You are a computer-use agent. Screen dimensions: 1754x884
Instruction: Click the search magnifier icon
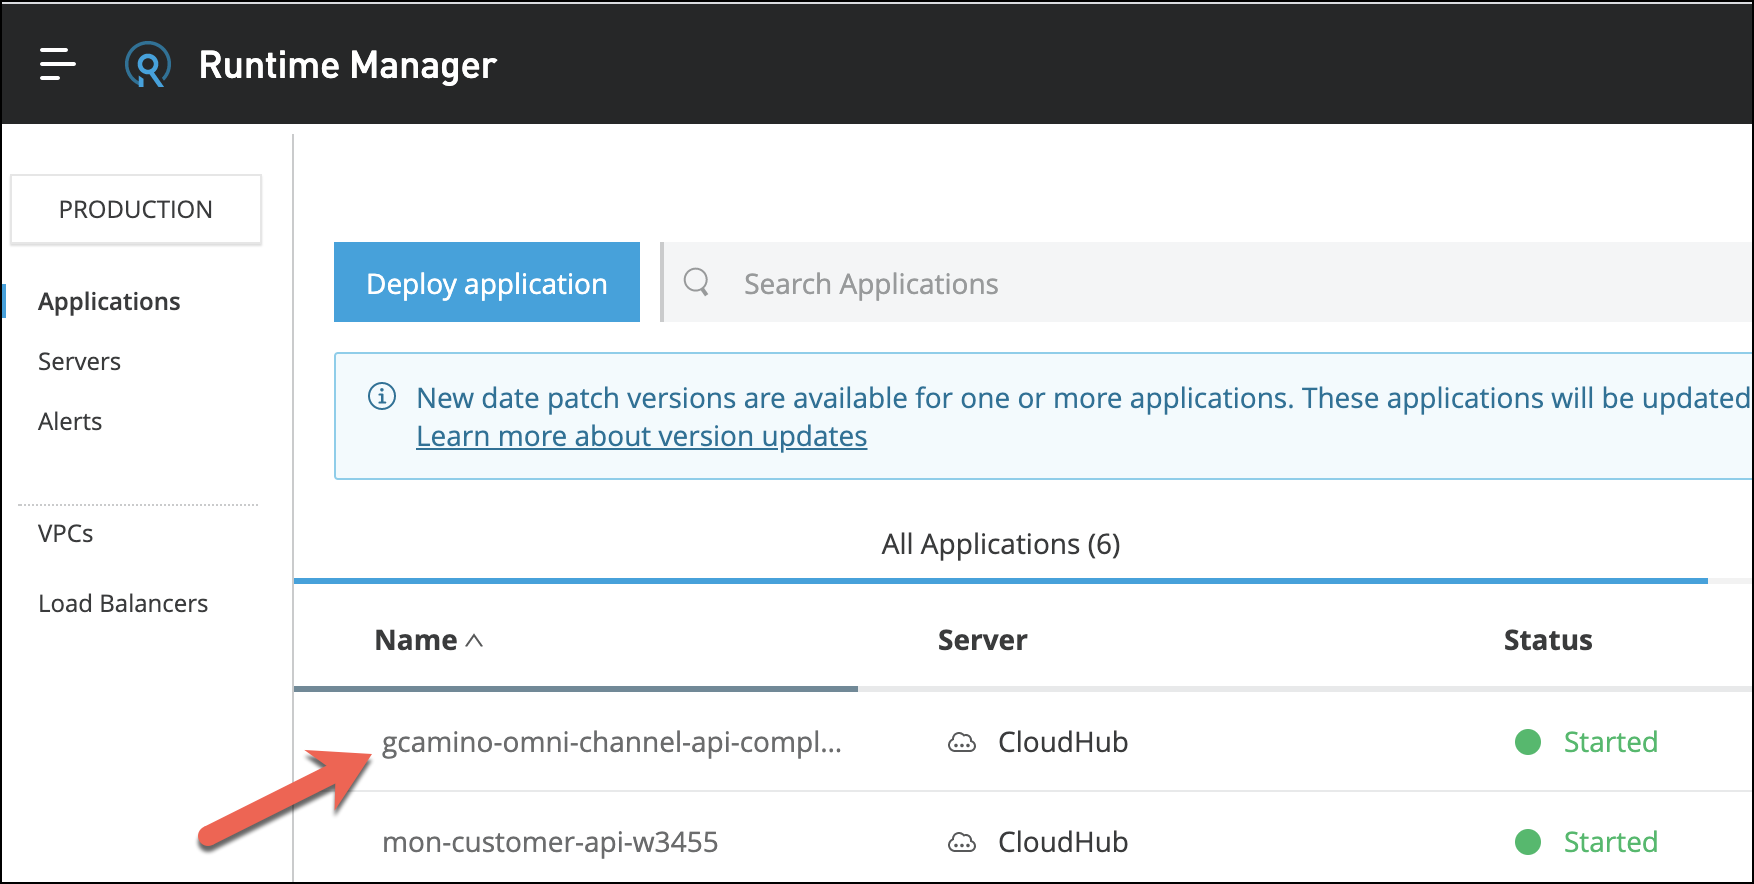point(697,282)
